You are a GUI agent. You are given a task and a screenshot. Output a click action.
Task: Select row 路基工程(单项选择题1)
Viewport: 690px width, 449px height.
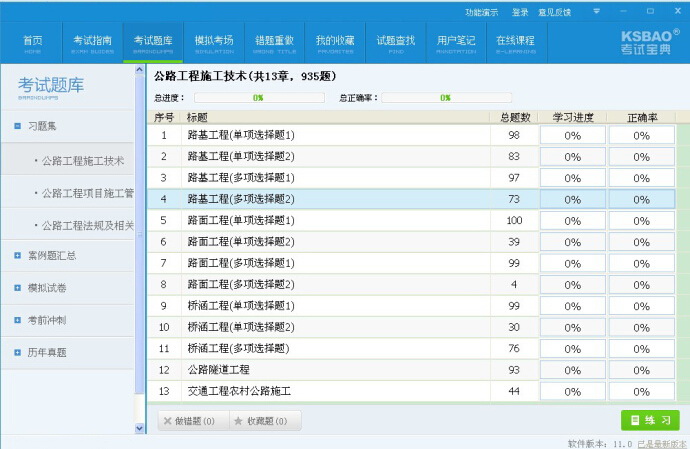(411, 135)
